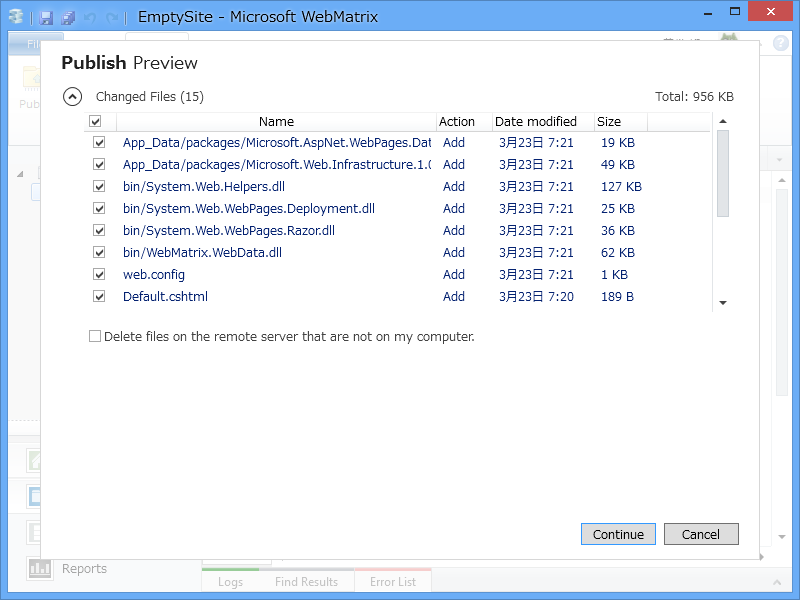Screen dimensions: 800x600
Task: Click date 3月23日 7:20 of Default.cshtml
Action: click(536, 296)
